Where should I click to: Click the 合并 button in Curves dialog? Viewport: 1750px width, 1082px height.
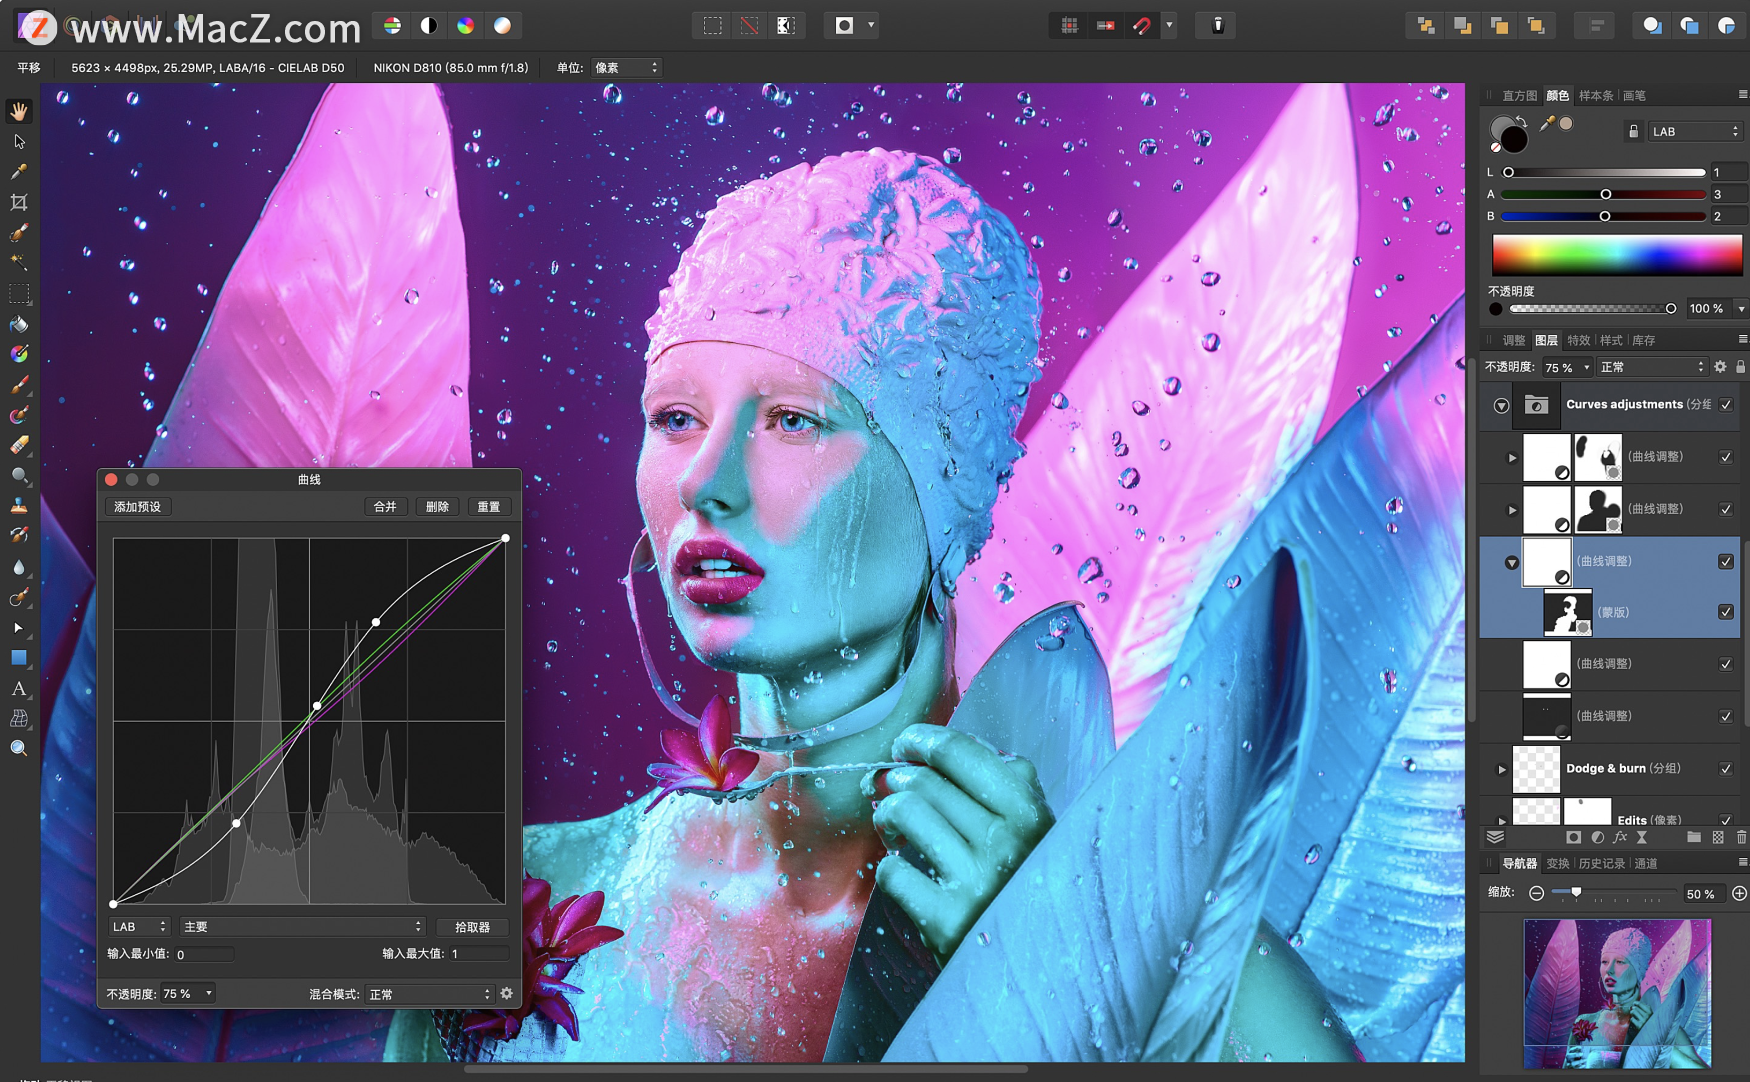tap(385, 507)
